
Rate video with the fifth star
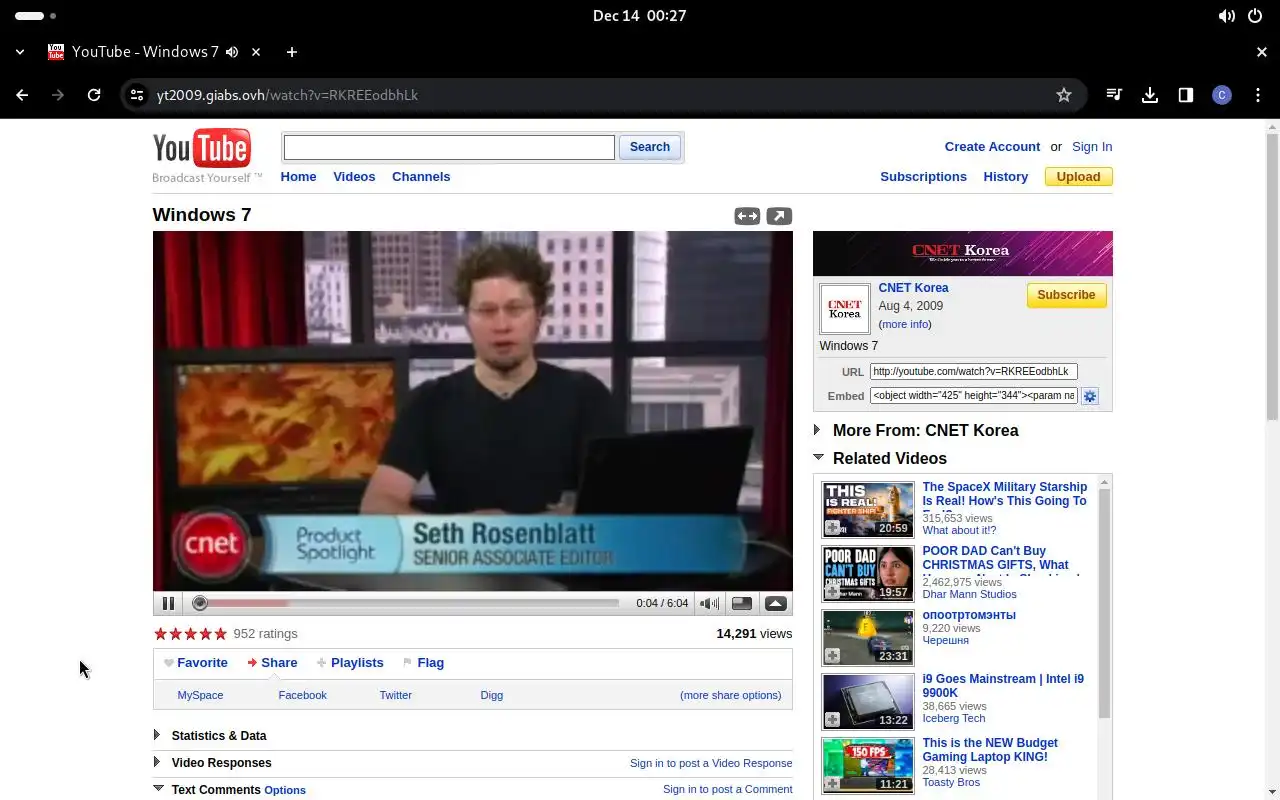click(221, 633)
